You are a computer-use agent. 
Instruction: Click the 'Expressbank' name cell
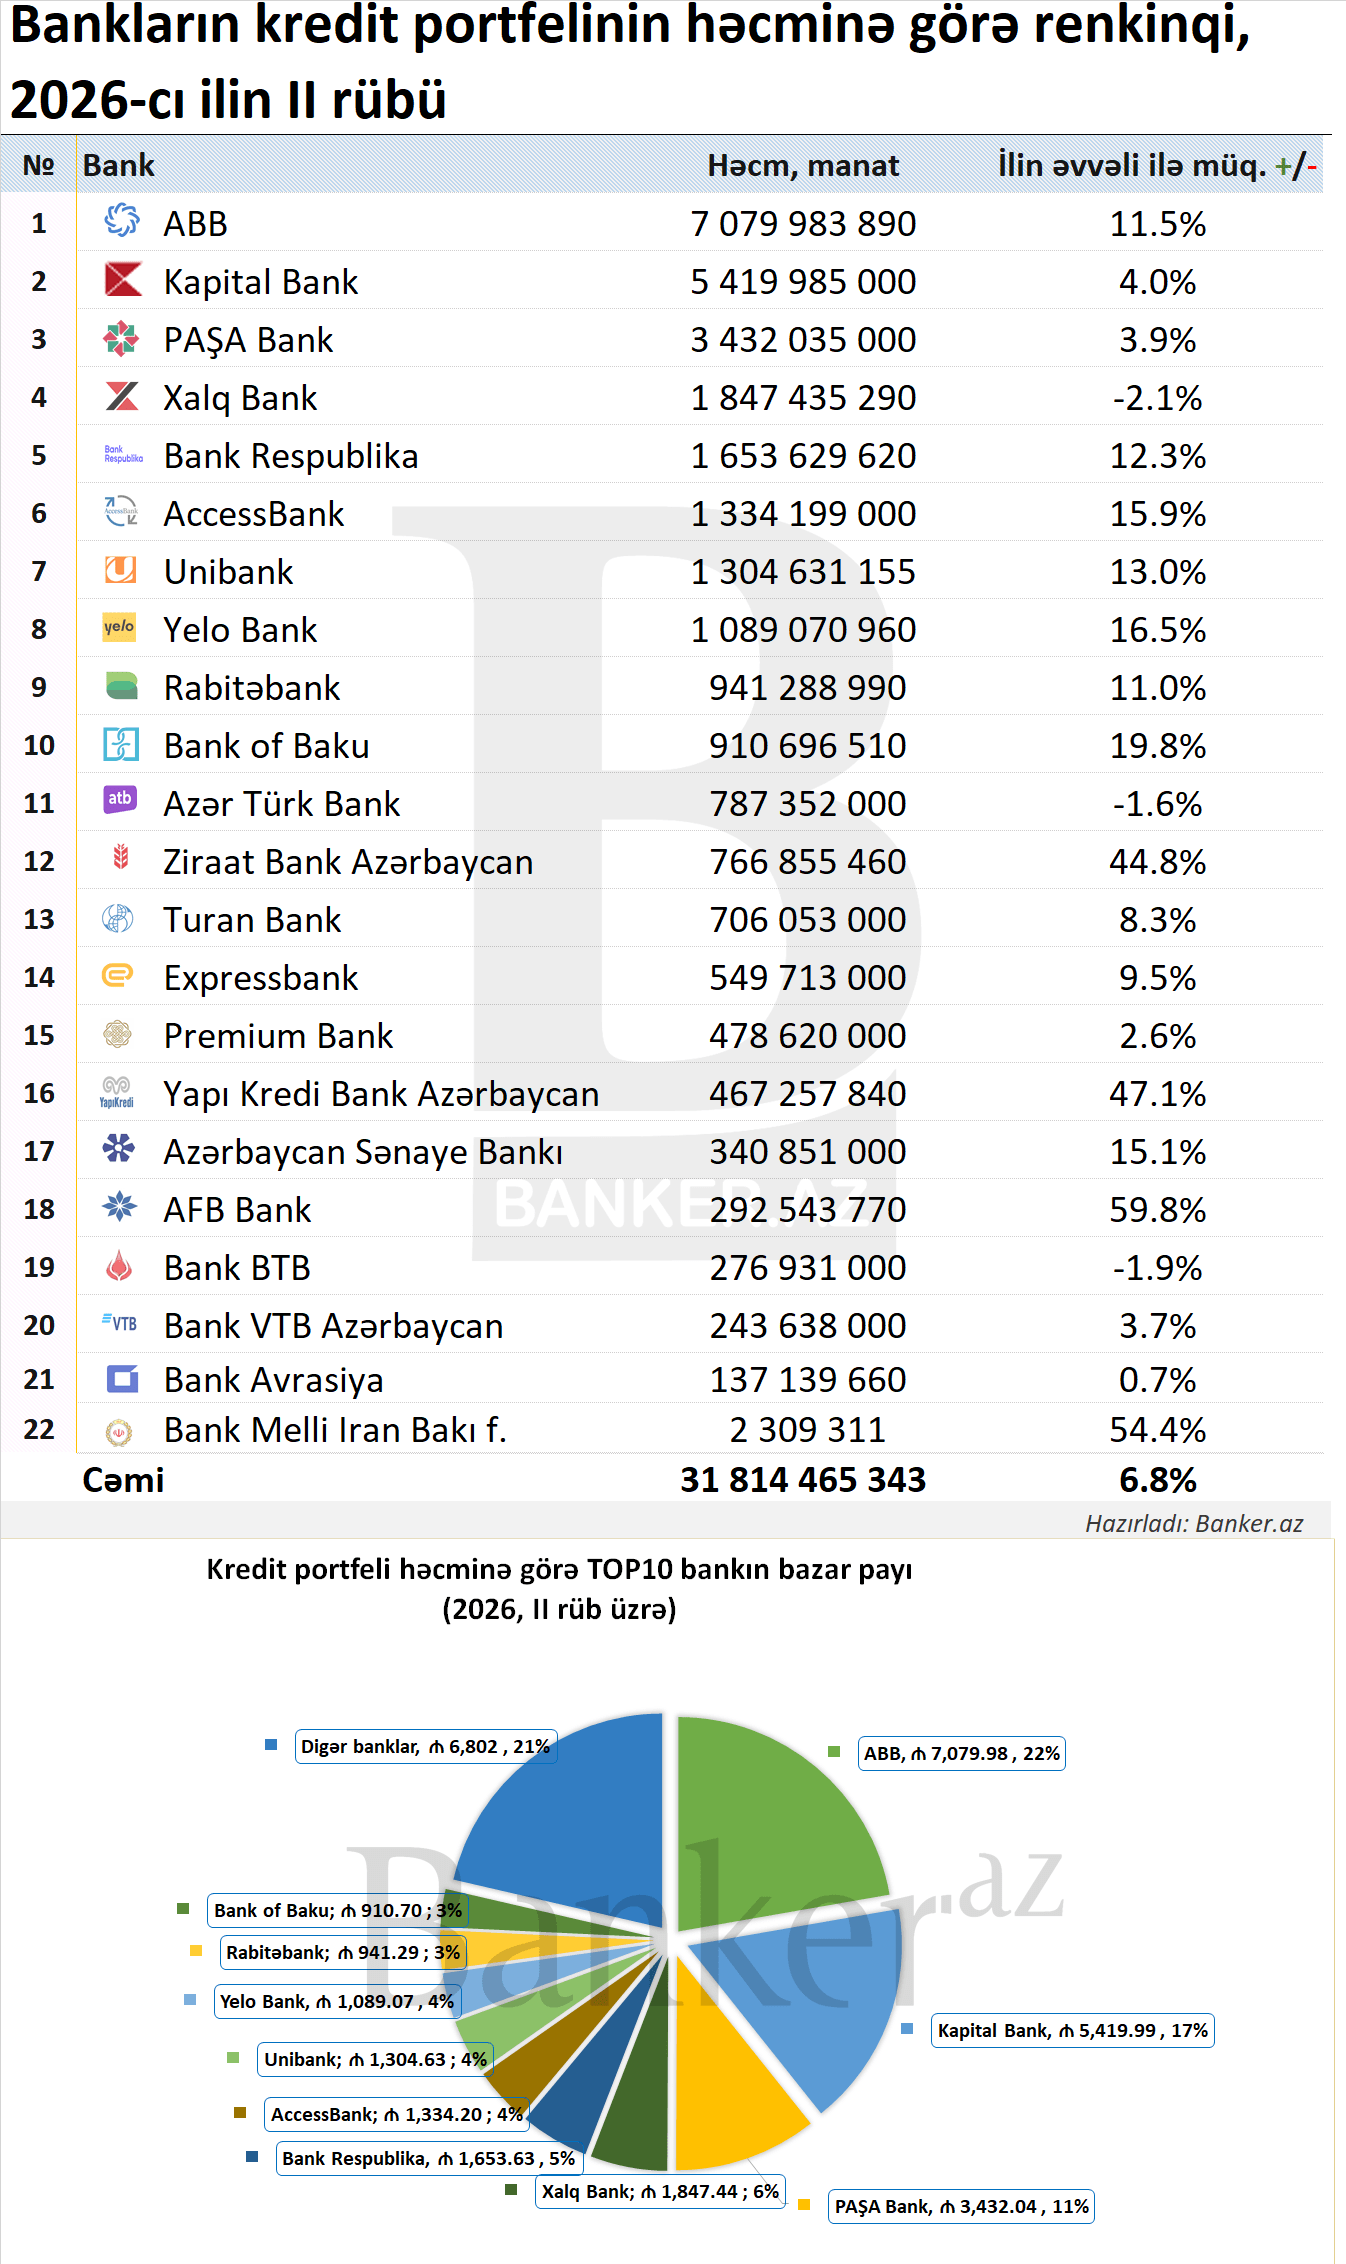pyautogui.click(x=261, y=977)
